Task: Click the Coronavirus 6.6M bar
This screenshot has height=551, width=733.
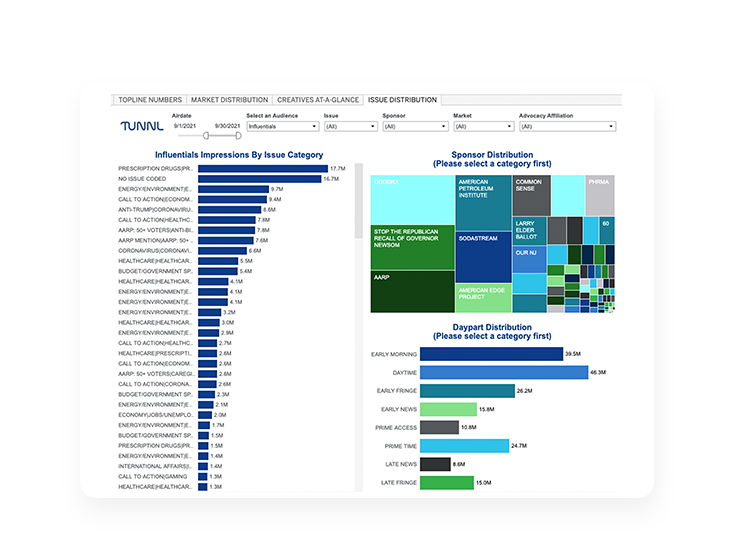Action: (x=222, y=250)
